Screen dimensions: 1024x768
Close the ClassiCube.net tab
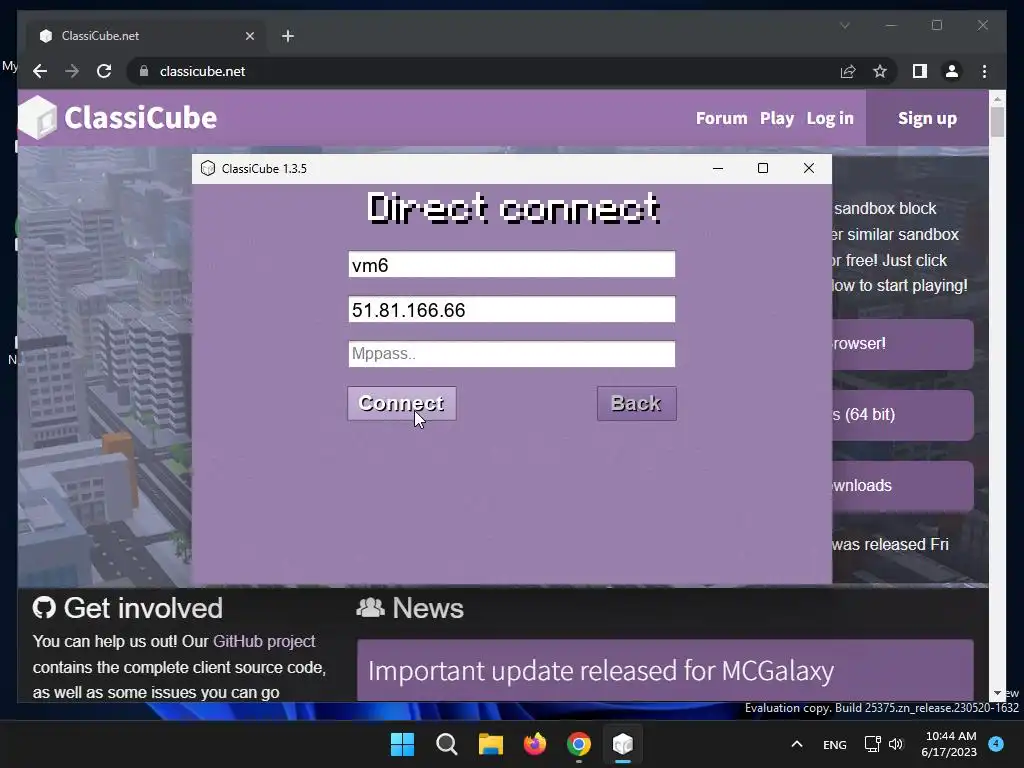[x=249, y=36]
